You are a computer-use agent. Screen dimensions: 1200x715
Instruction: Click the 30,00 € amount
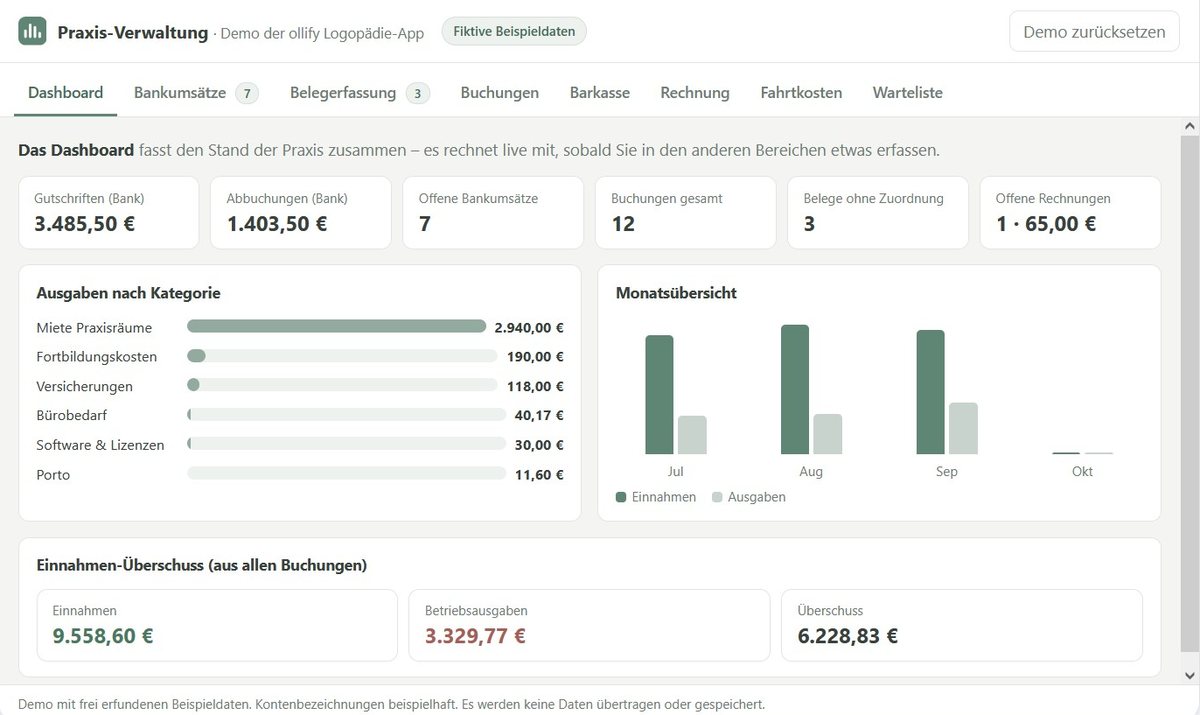(x=539, y=445)
